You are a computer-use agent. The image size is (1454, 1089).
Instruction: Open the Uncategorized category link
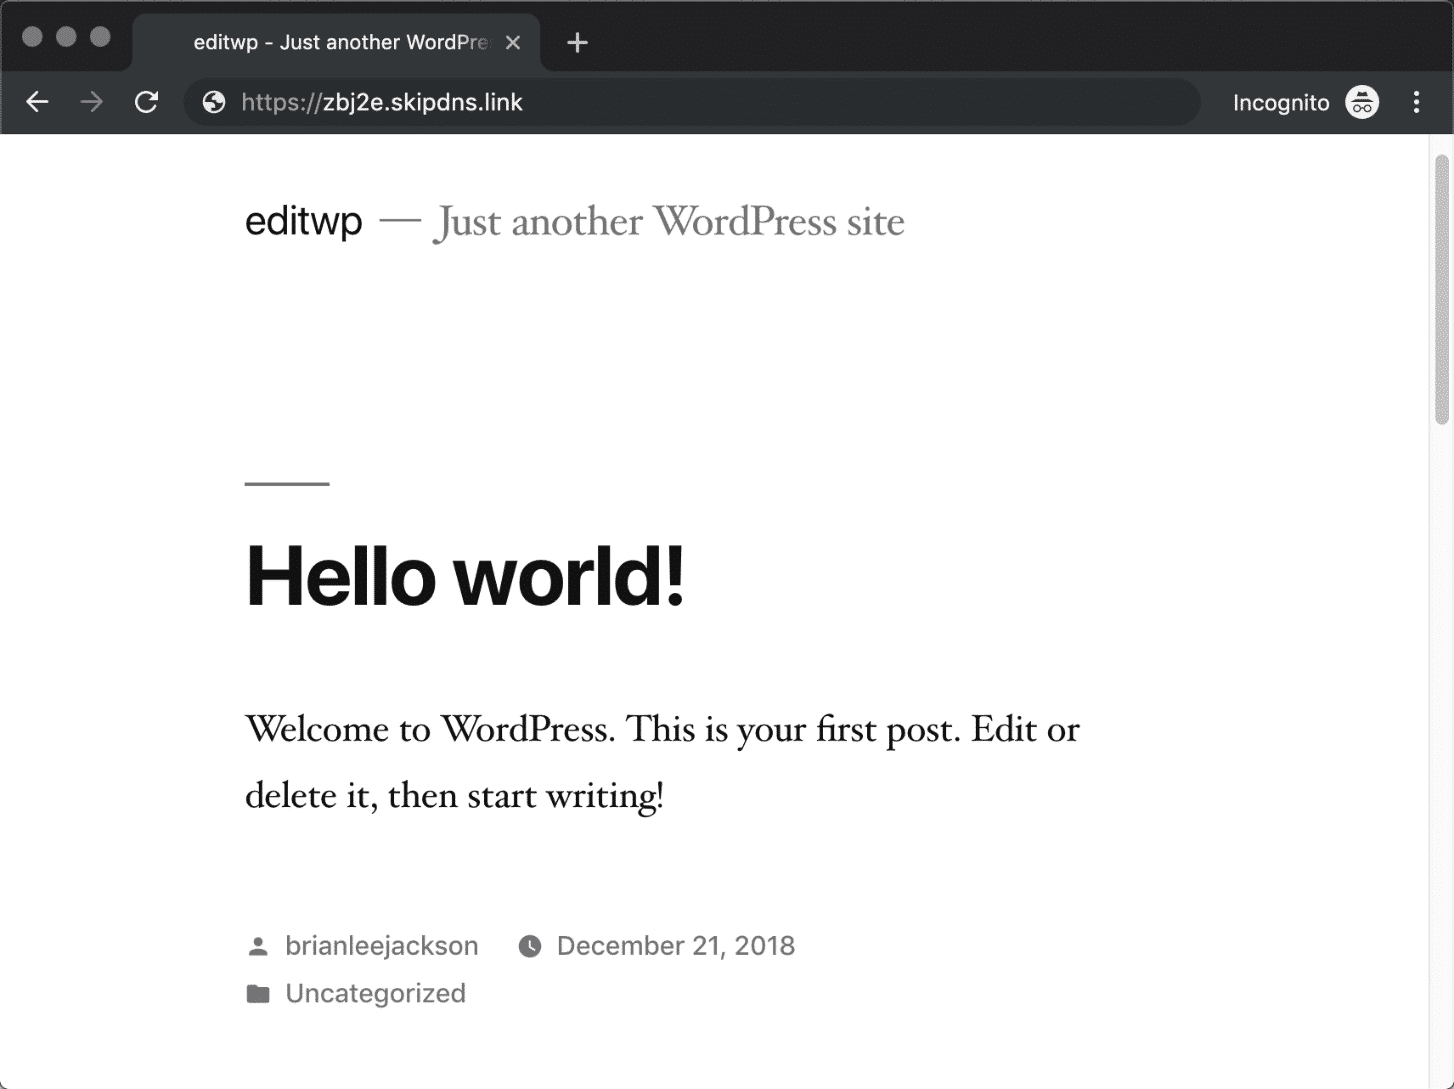pyautogui.click(x=376, y=992)
